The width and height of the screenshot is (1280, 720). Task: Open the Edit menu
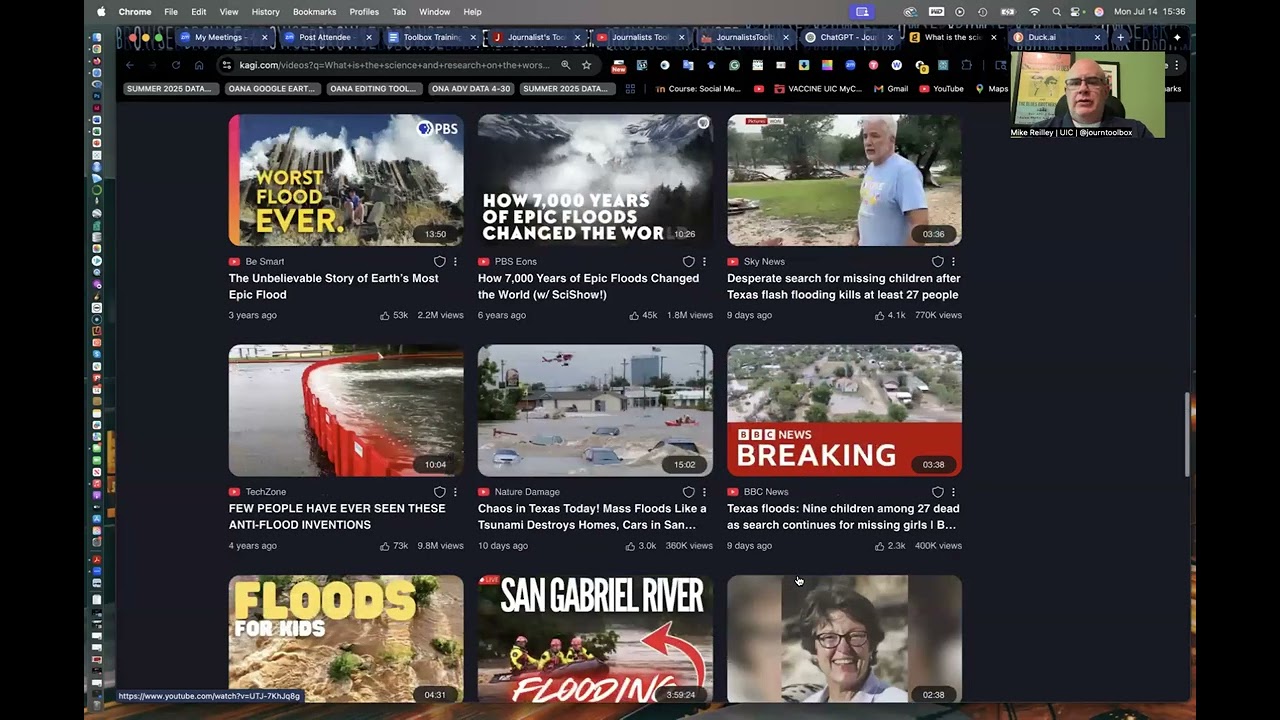199,12
